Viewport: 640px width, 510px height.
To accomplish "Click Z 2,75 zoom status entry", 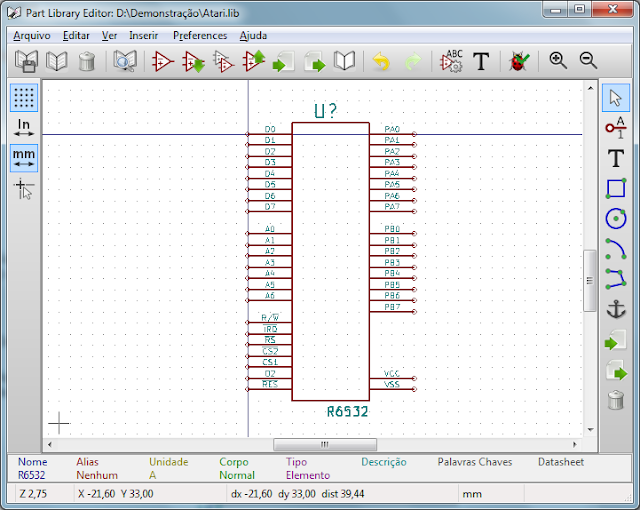I will pyautogui.click(x=33, y=494).
